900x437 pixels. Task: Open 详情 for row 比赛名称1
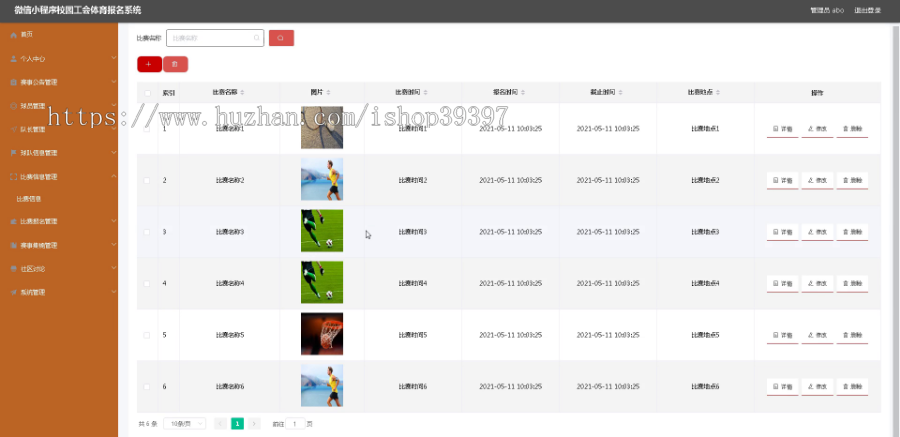pos(782,129)
